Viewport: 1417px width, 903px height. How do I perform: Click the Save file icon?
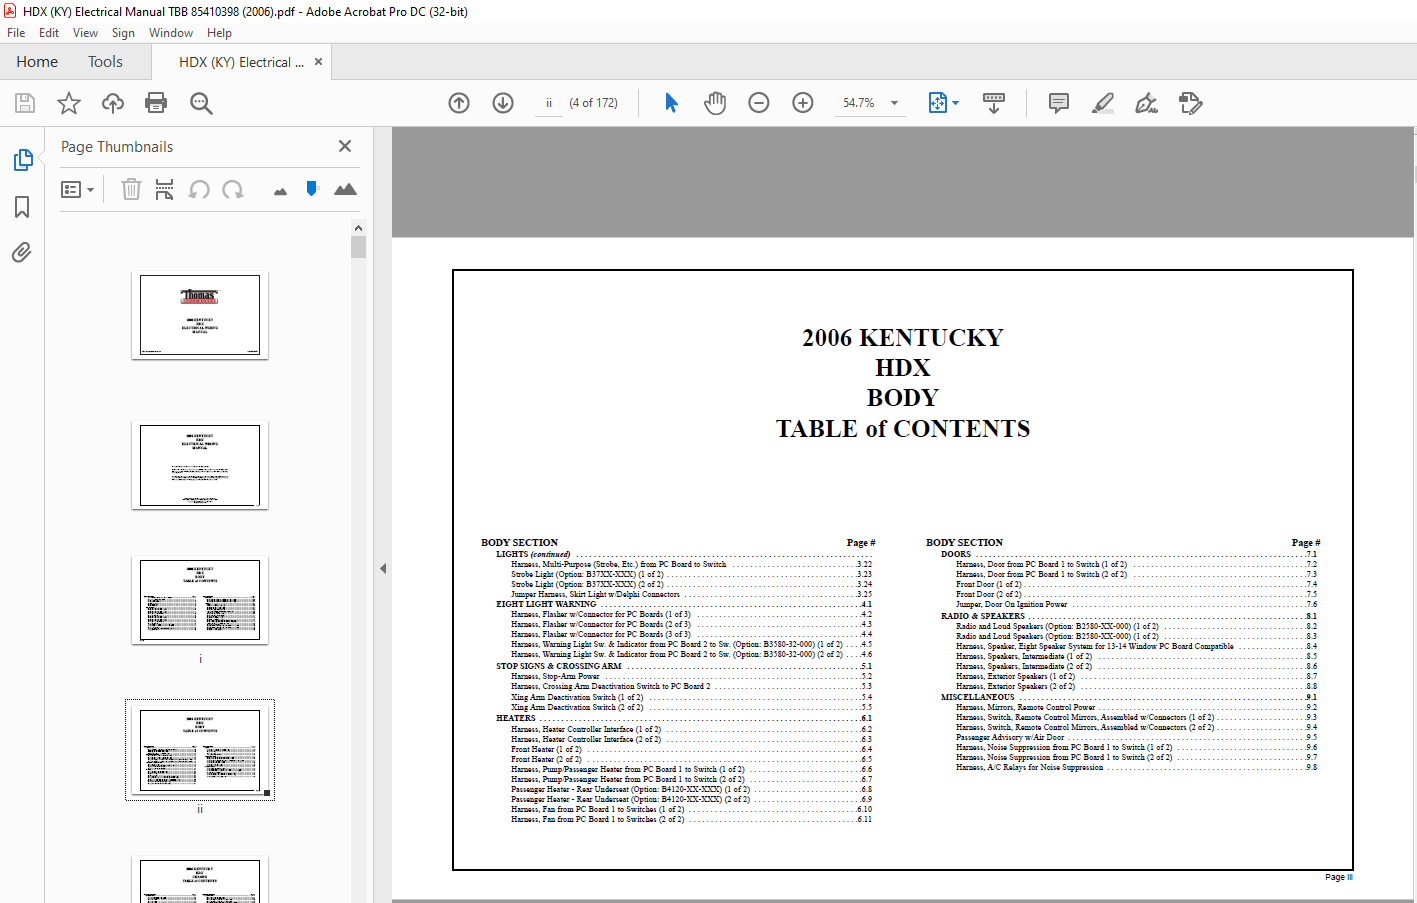pyautogui.click(x=25, y=103)
